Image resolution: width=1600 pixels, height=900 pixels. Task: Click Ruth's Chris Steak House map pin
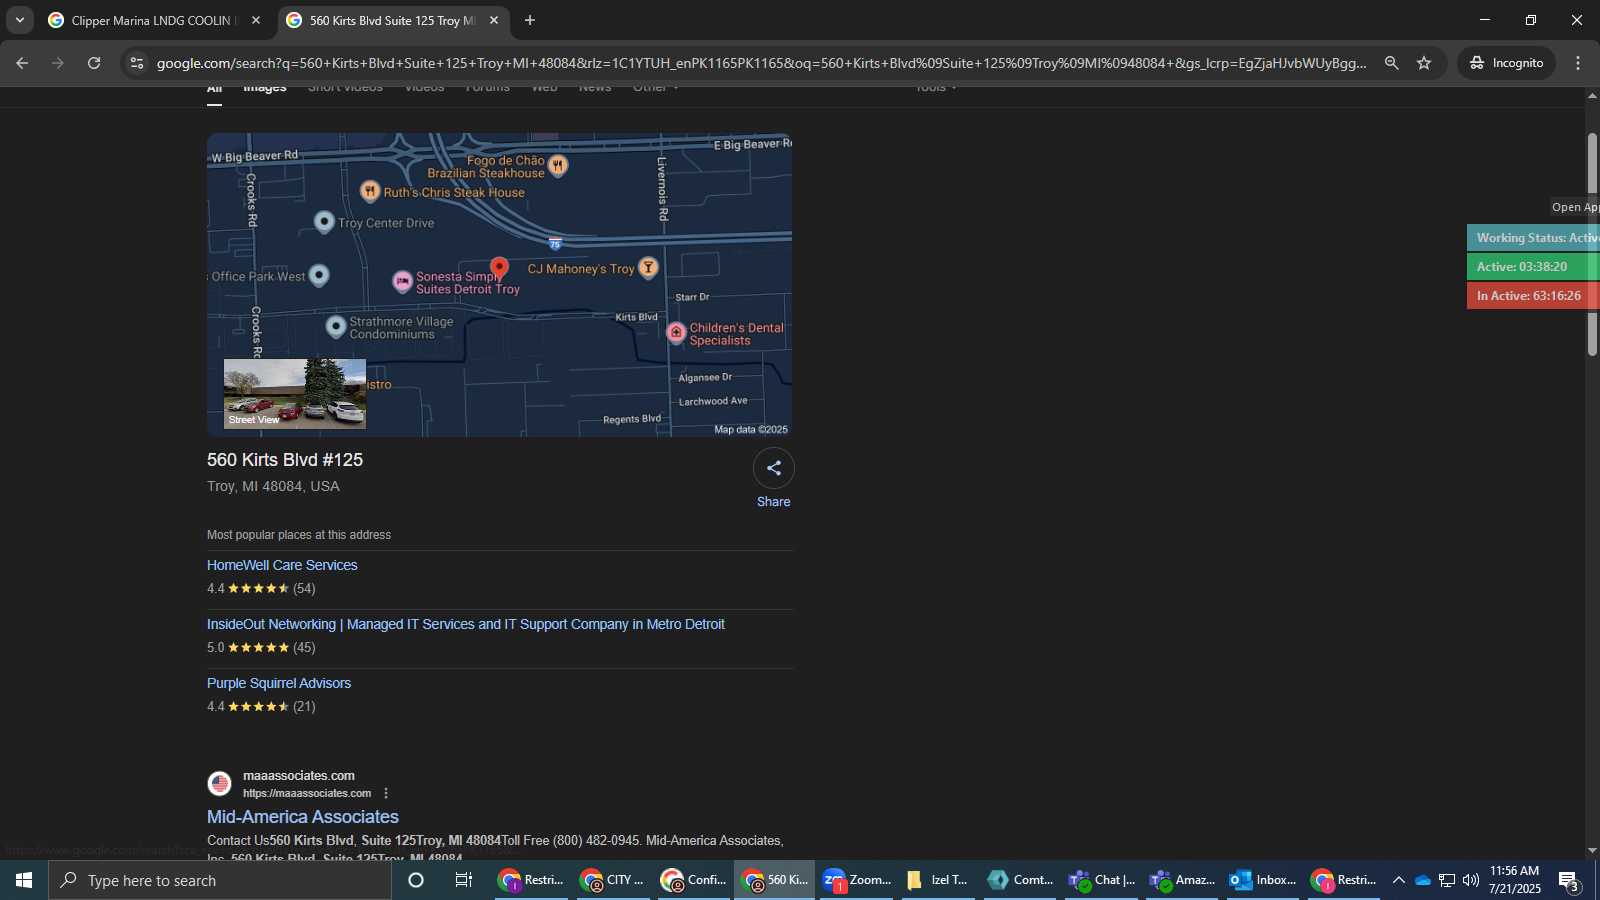click(370, 191)
